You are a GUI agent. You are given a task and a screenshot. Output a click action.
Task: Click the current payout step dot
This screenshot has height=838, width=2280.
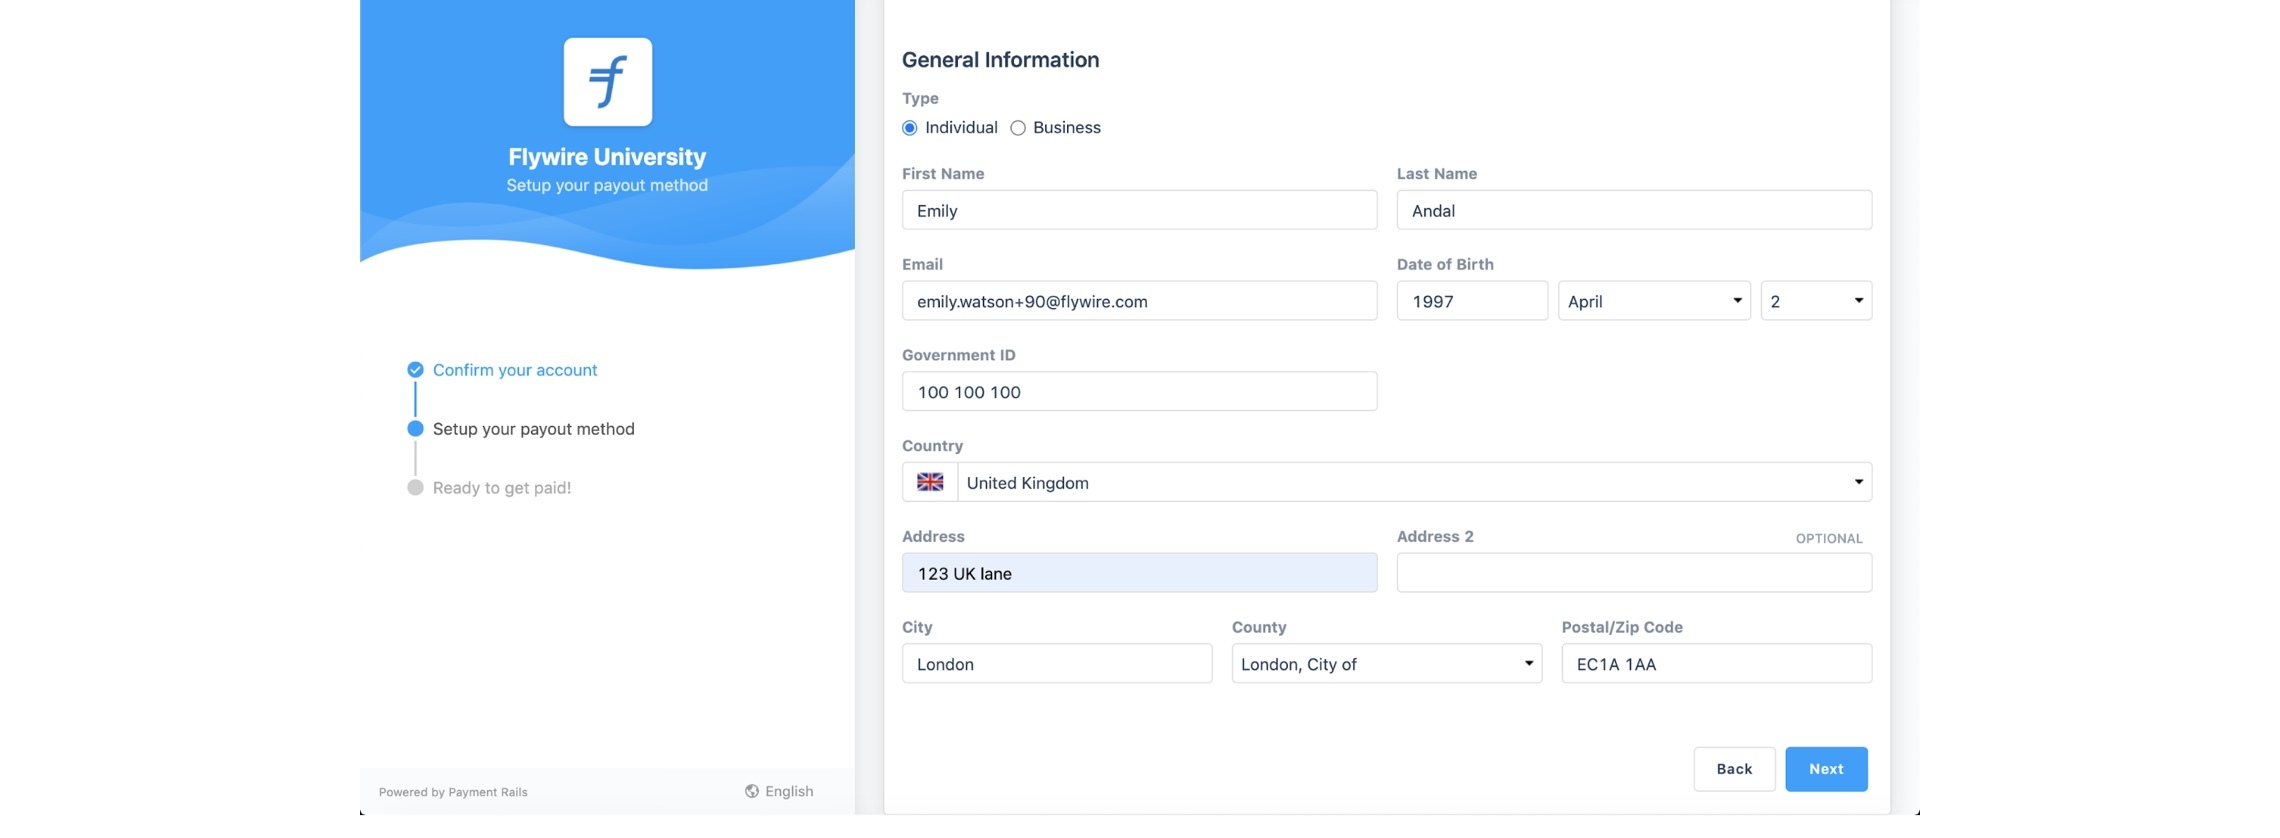(x=415, y=429)
